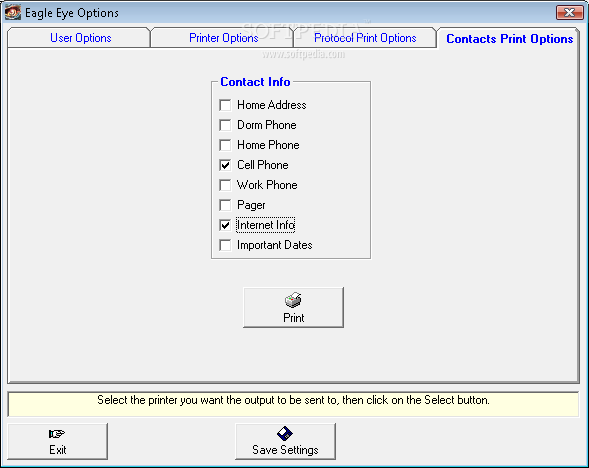
Task: Select the Contacts Print Options tab
Action: coord(509,39)
